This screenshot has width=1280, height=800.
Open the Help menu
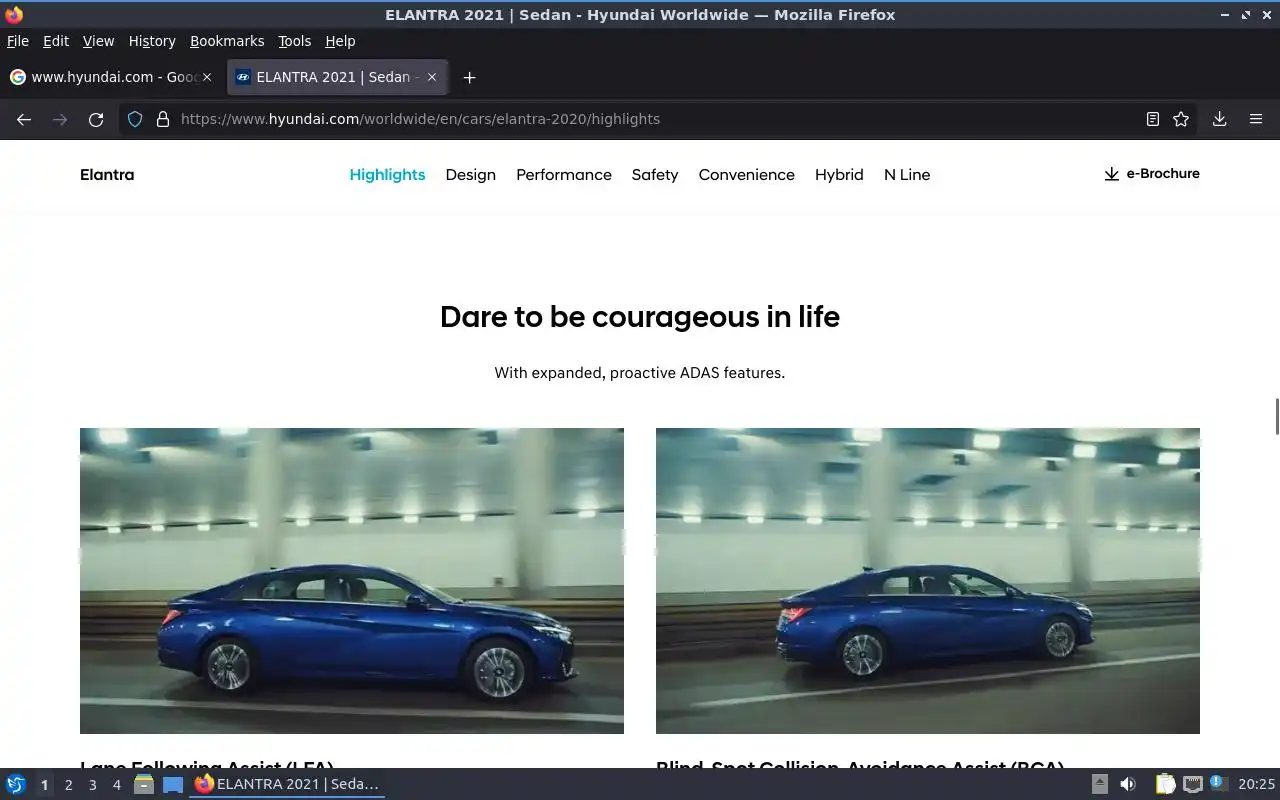(x=340, y=41)
